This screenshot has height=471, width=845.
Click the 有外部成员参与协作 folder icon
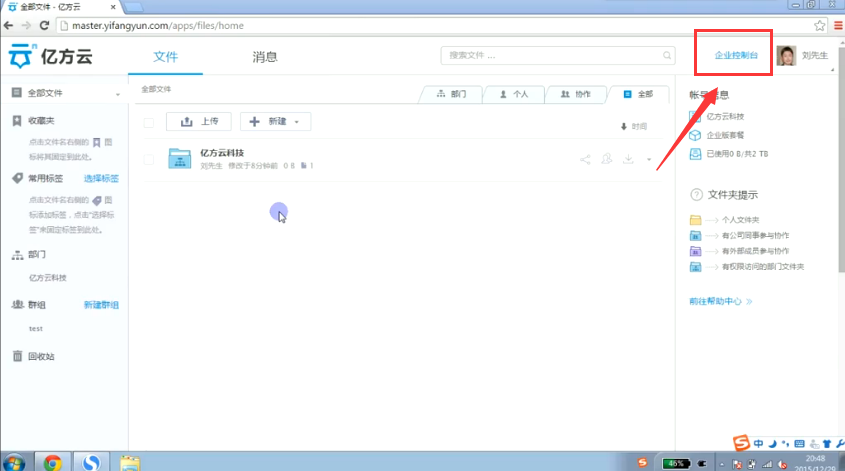696,251
